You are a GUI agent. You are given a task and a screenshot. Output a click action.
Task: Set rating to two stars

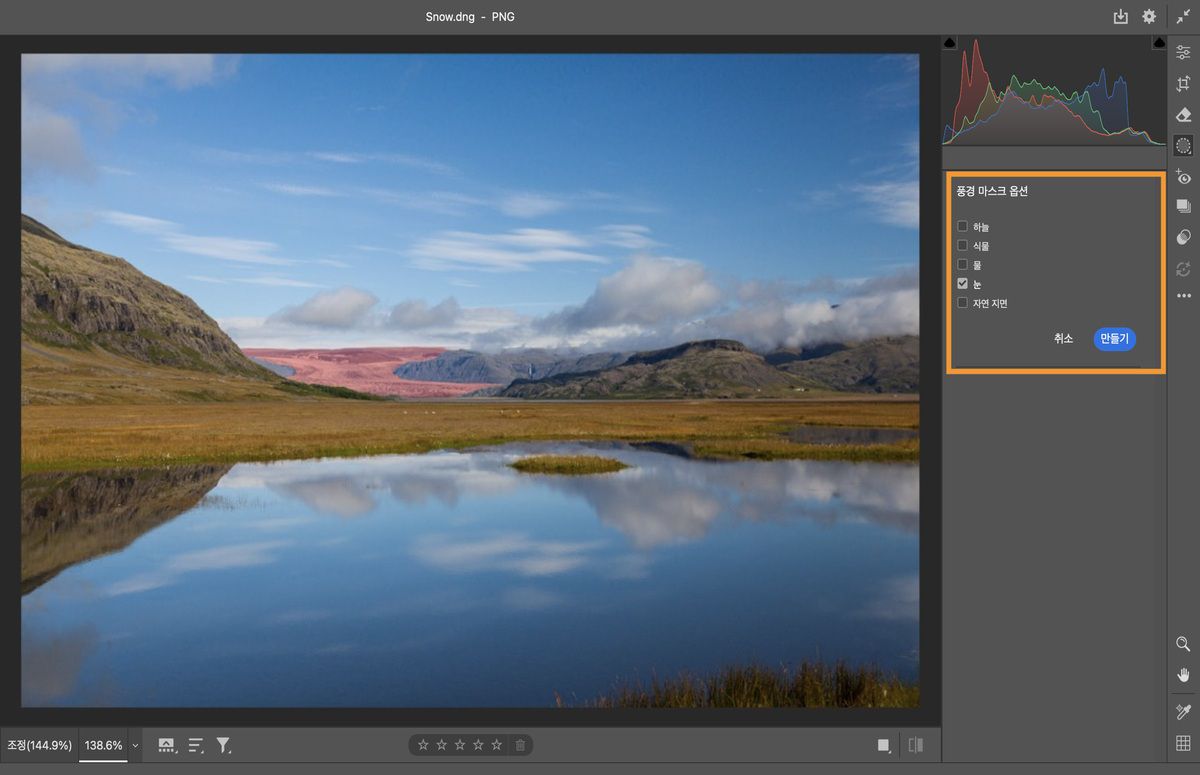(x=441, y=745)
